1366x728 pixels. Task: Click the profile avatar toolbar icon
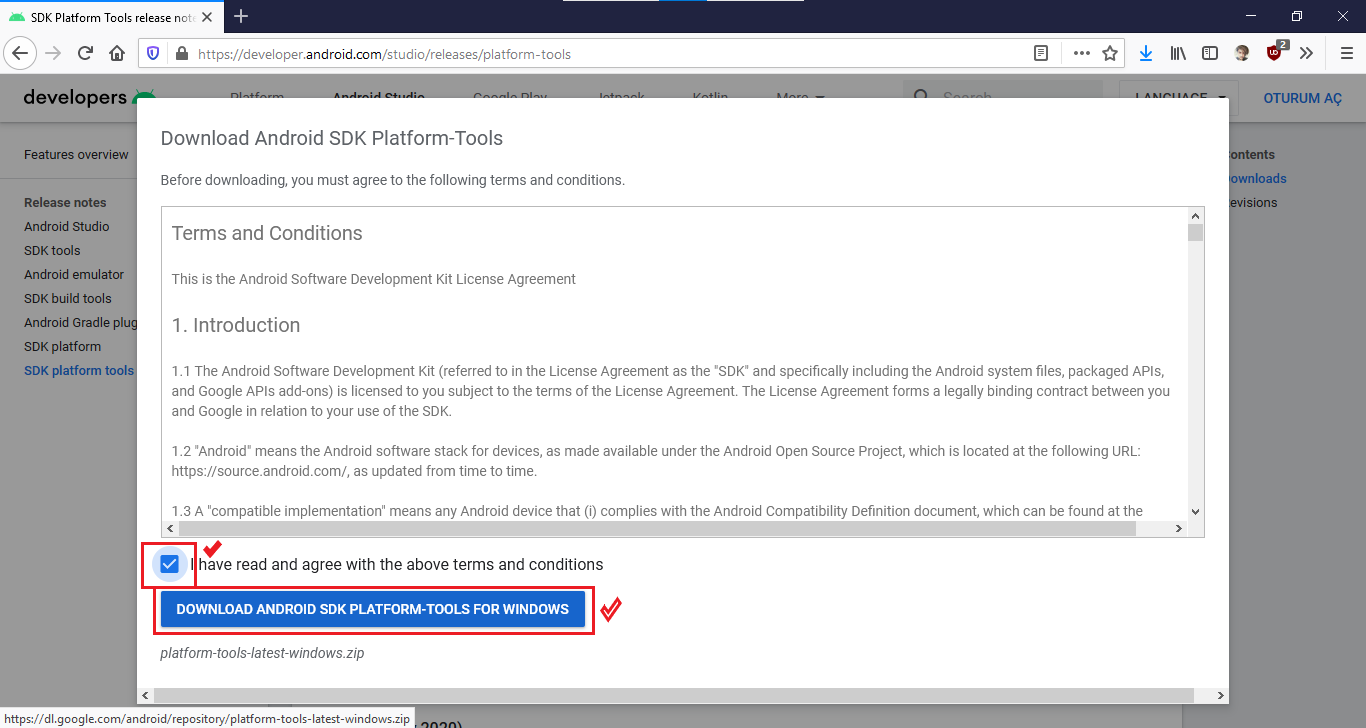[x=1242, y=53]
